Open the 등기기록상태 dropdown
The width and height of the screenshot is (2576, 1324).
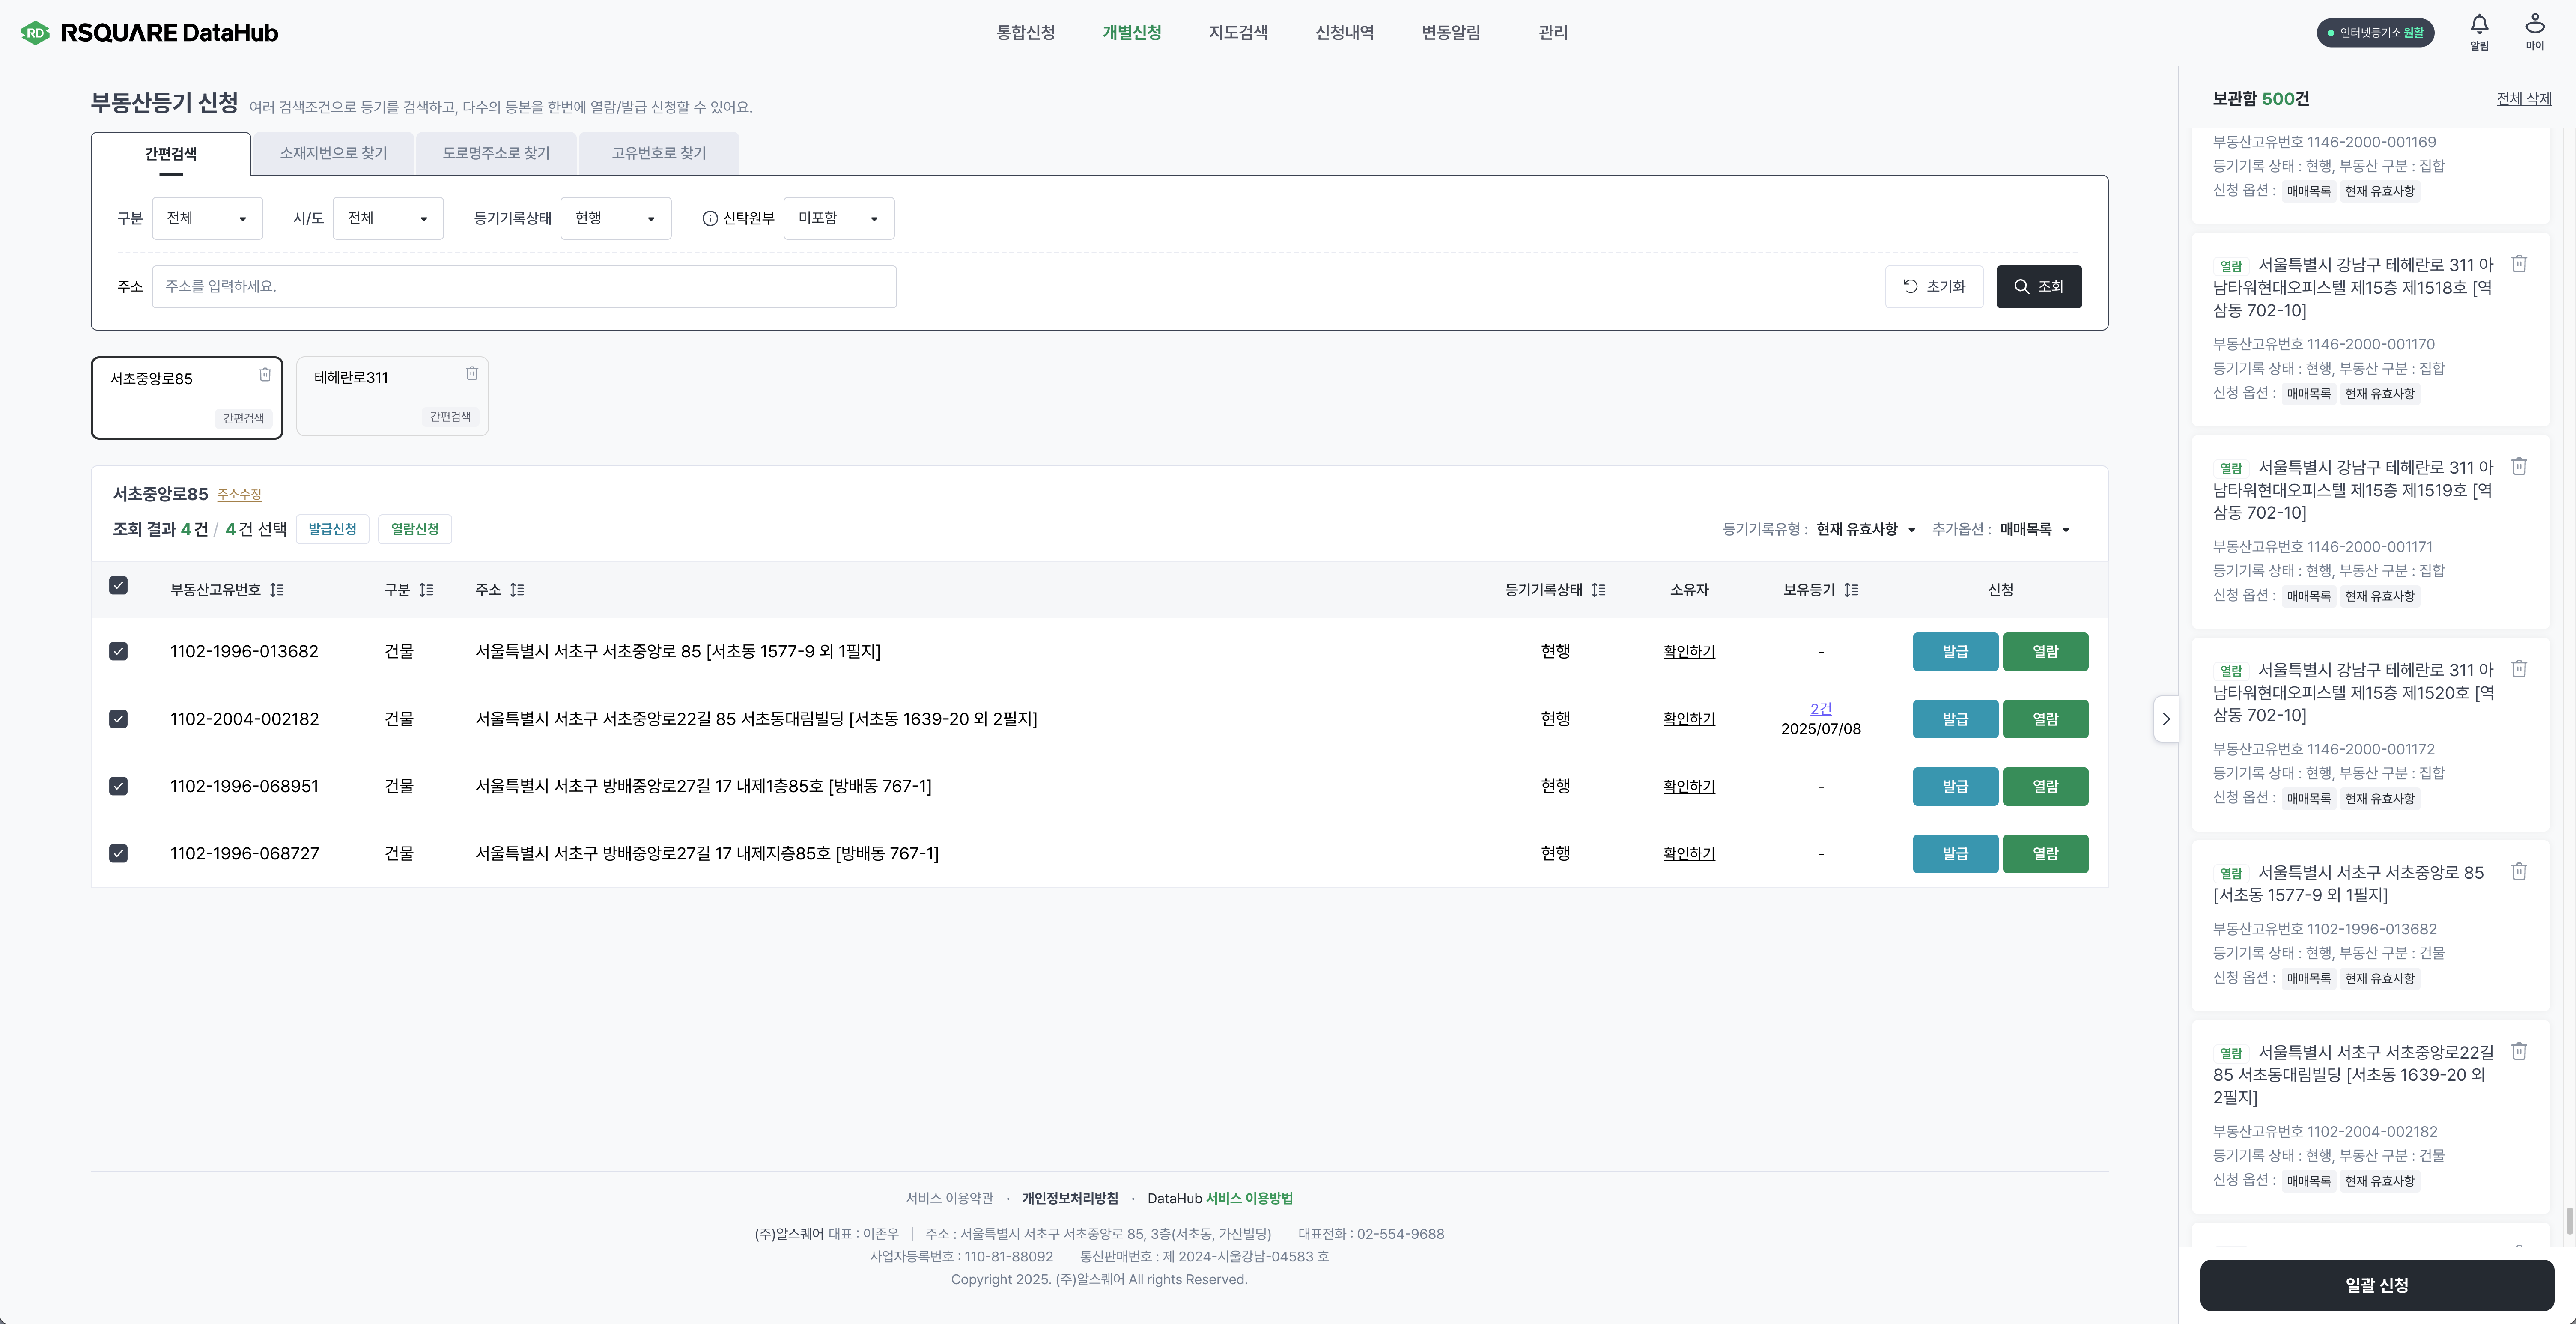pos(615,219)
